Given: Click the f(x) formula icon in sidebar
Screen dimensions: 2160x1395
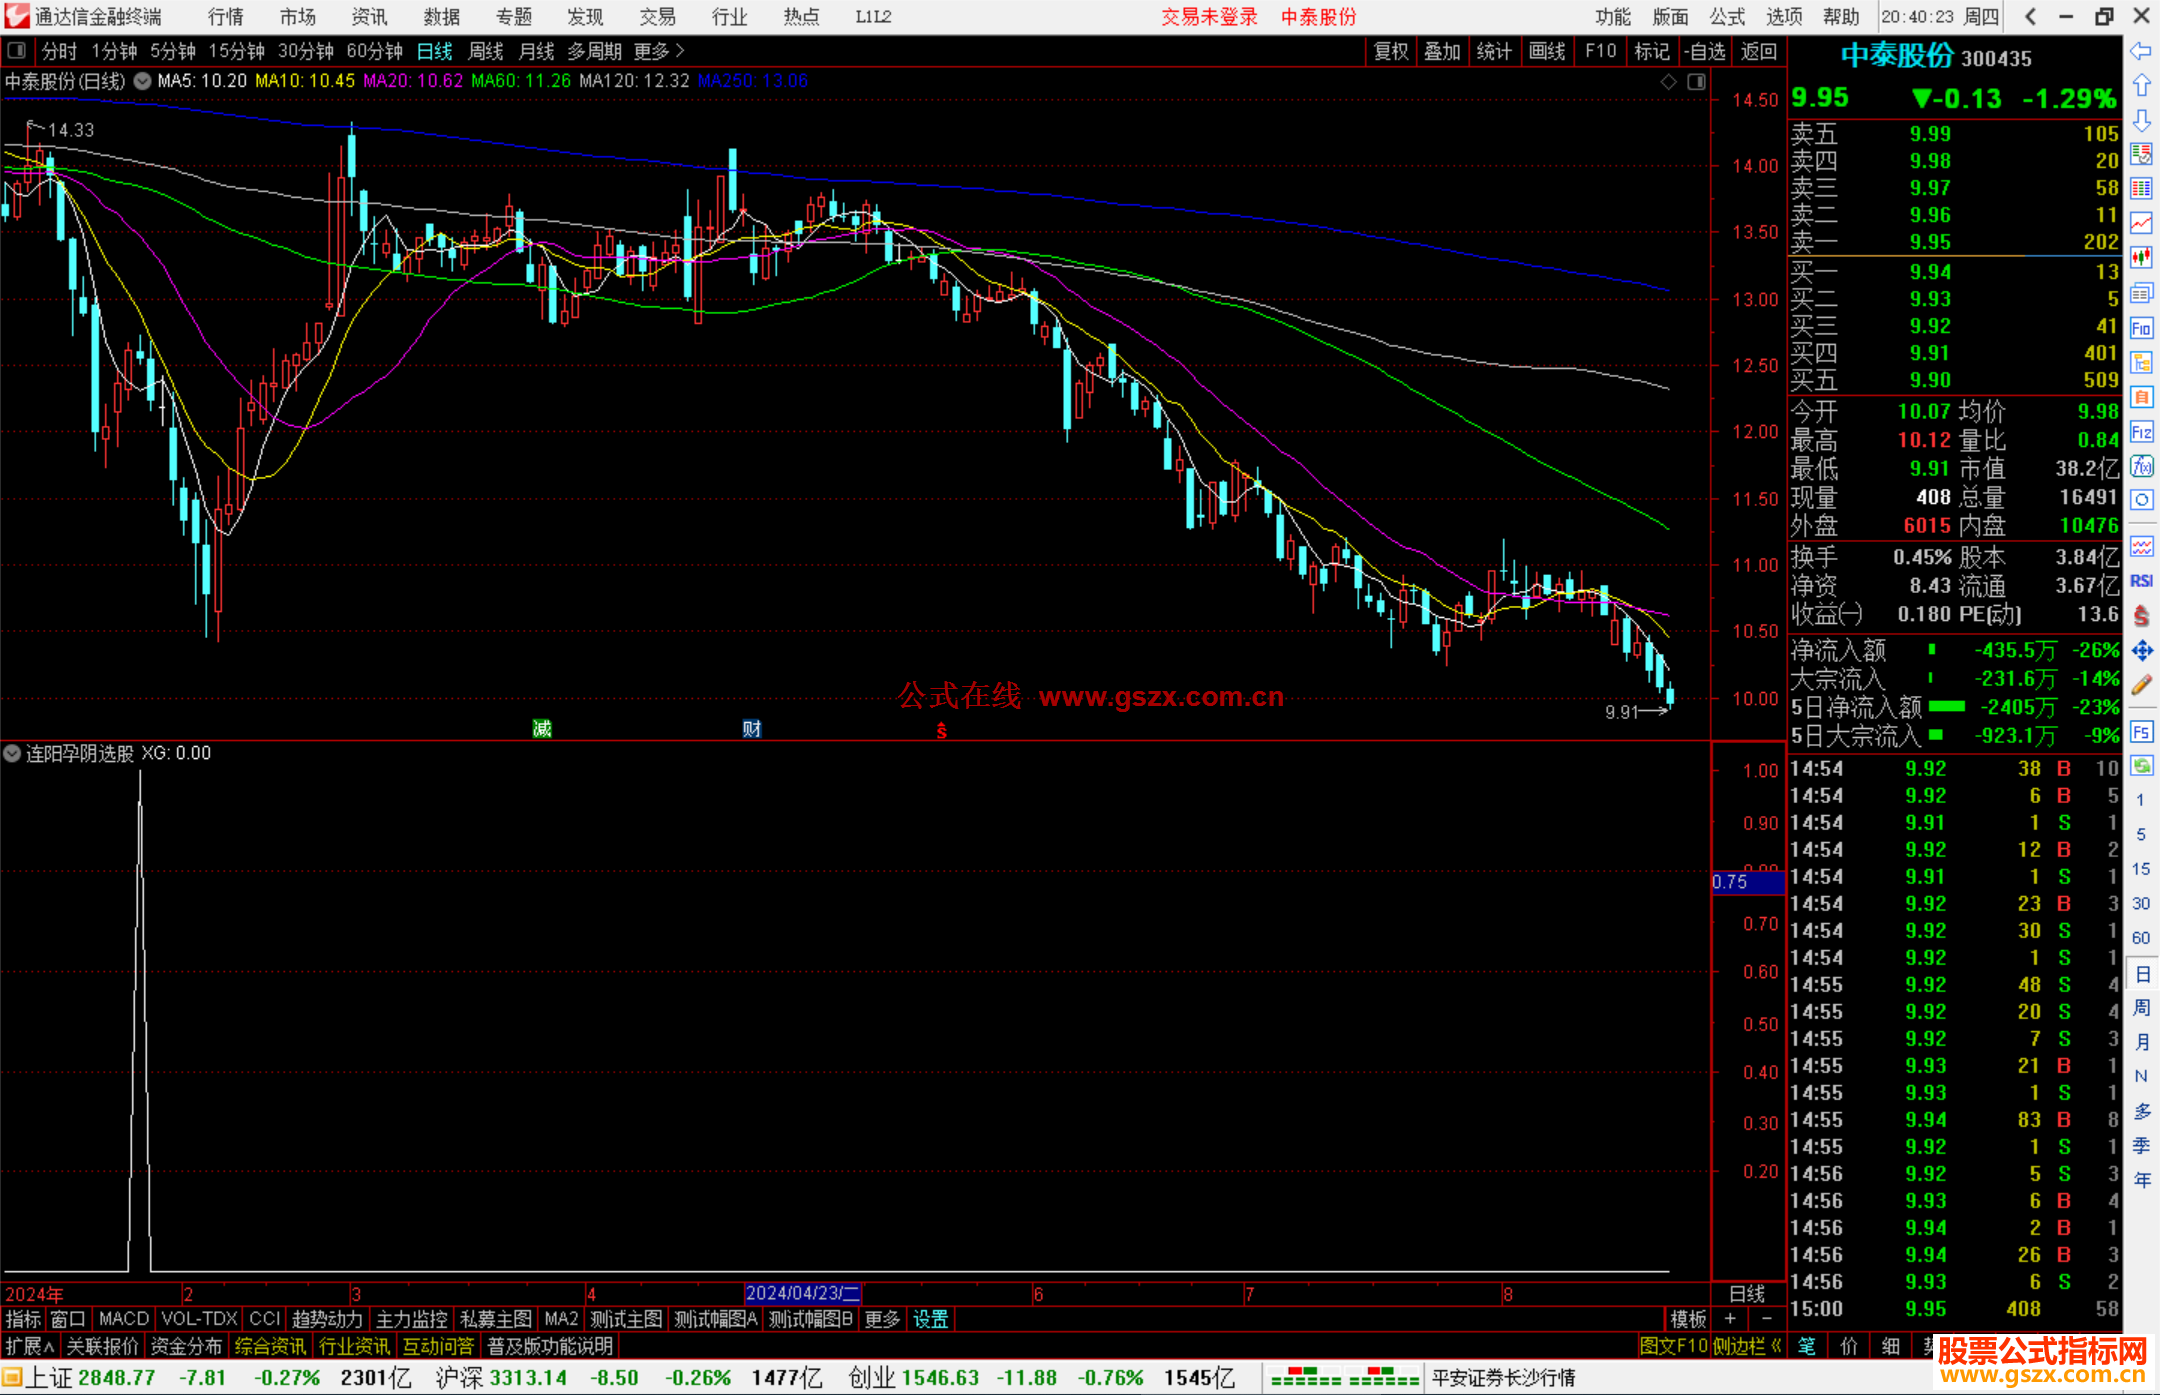Looking at the screenshot, I should pos(2141,466).
